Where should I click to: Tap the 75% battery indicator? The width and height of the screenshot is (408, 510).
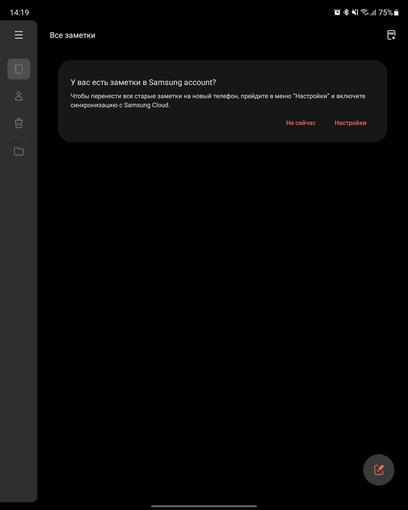click(388, 13)
